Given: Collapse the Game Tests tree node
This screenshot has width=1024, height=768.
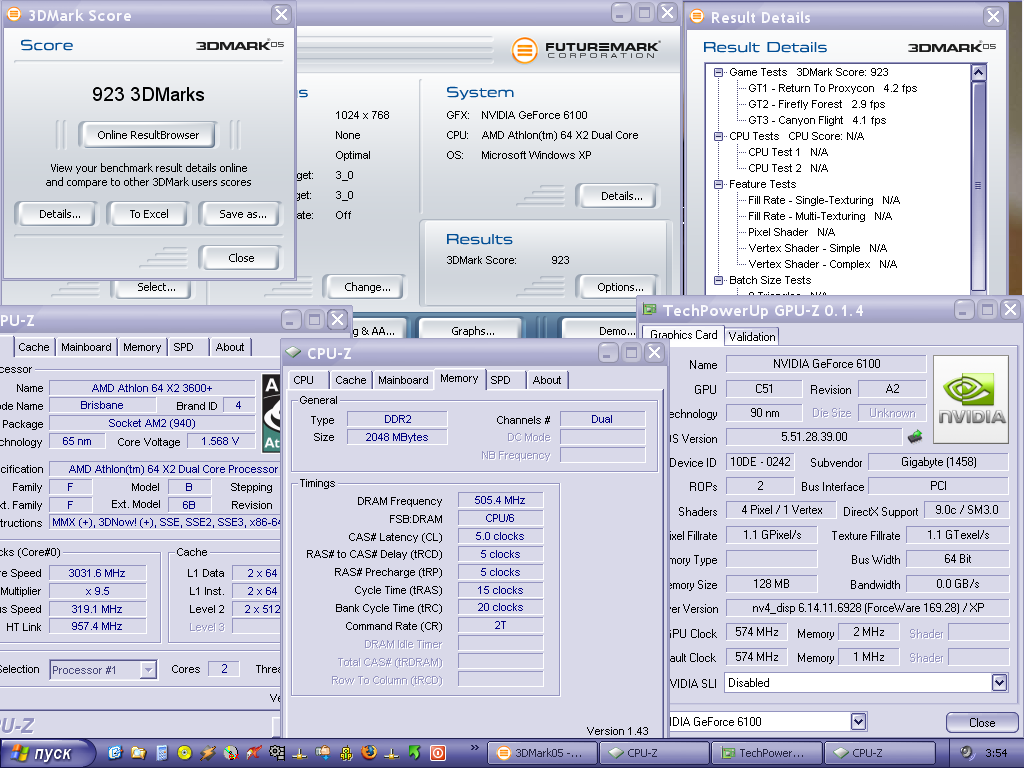Looking at the screenshot, I should coord(718,72).
